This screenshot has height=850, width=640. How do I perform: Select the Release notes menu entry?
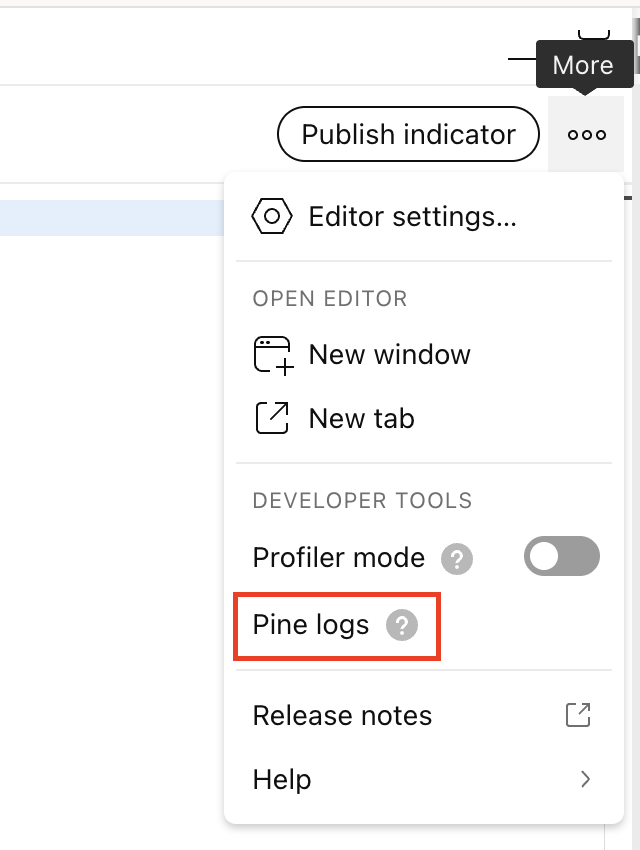342,716
